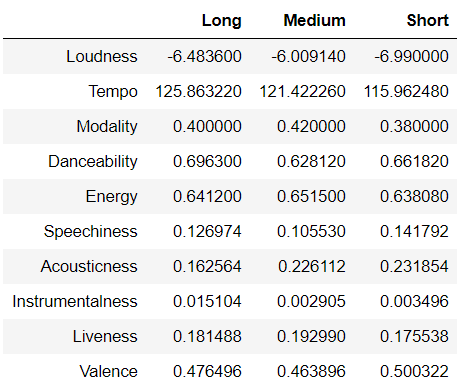462x392 pixels.
Task: Select the Instrumentalness row label
Action: (75, 302)
